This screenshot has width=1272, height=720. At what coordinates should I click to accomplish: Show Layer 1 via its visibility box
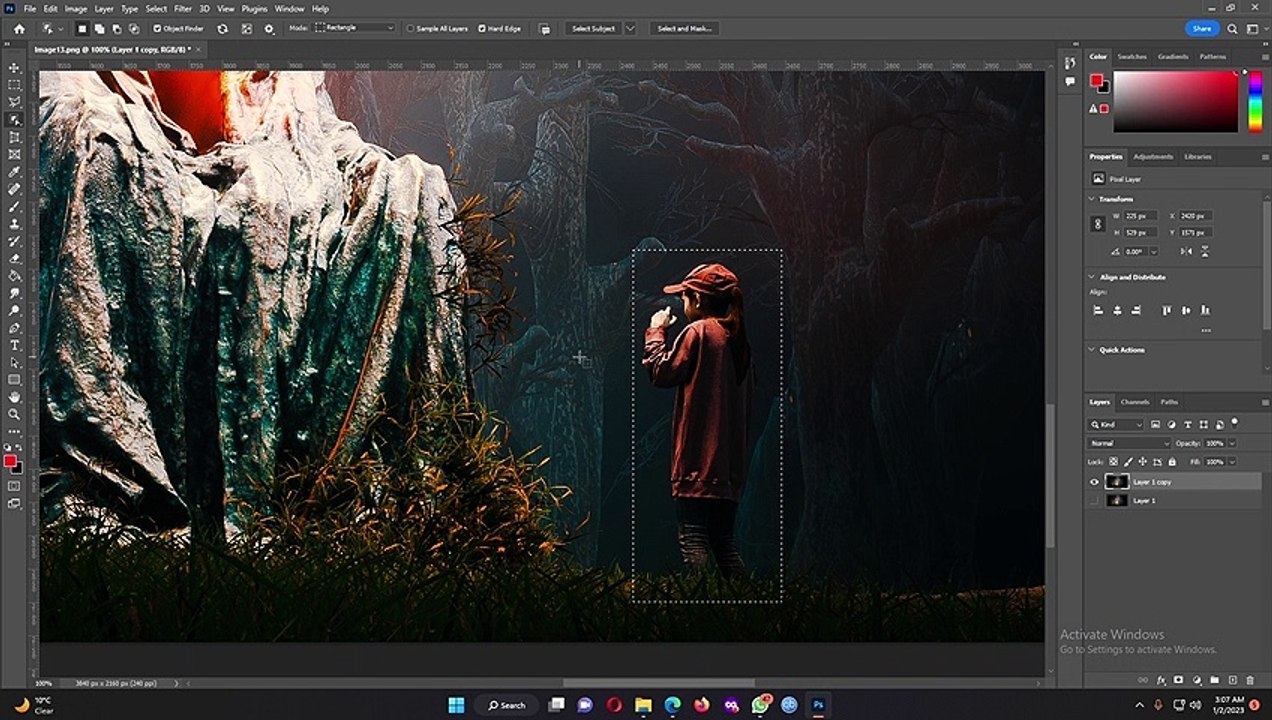pyautogui.click(x=1094, y=500)
